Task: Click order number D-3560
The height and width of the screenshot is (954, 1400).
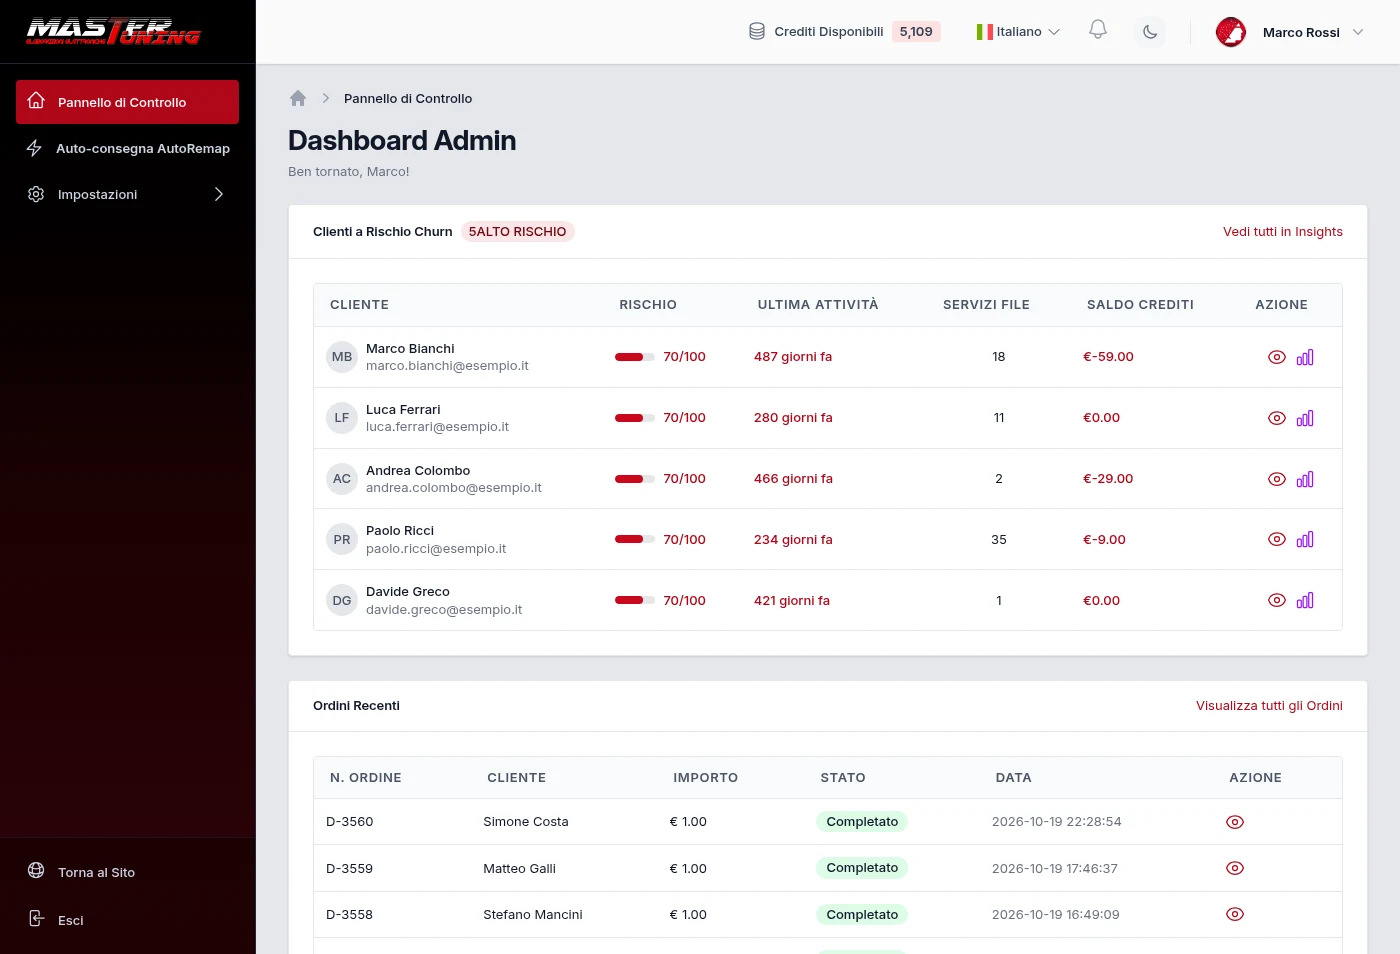Action: point(350,822)
